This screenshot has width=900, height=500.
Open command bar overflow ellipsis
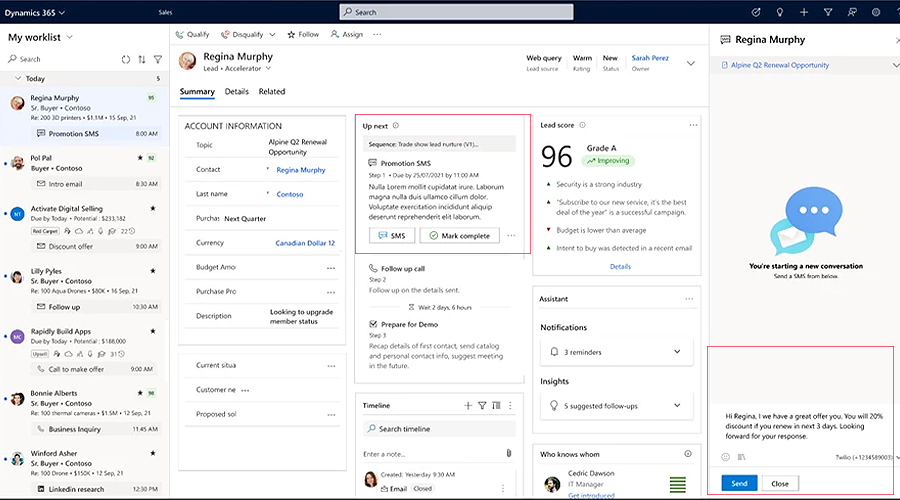[377, 34]
